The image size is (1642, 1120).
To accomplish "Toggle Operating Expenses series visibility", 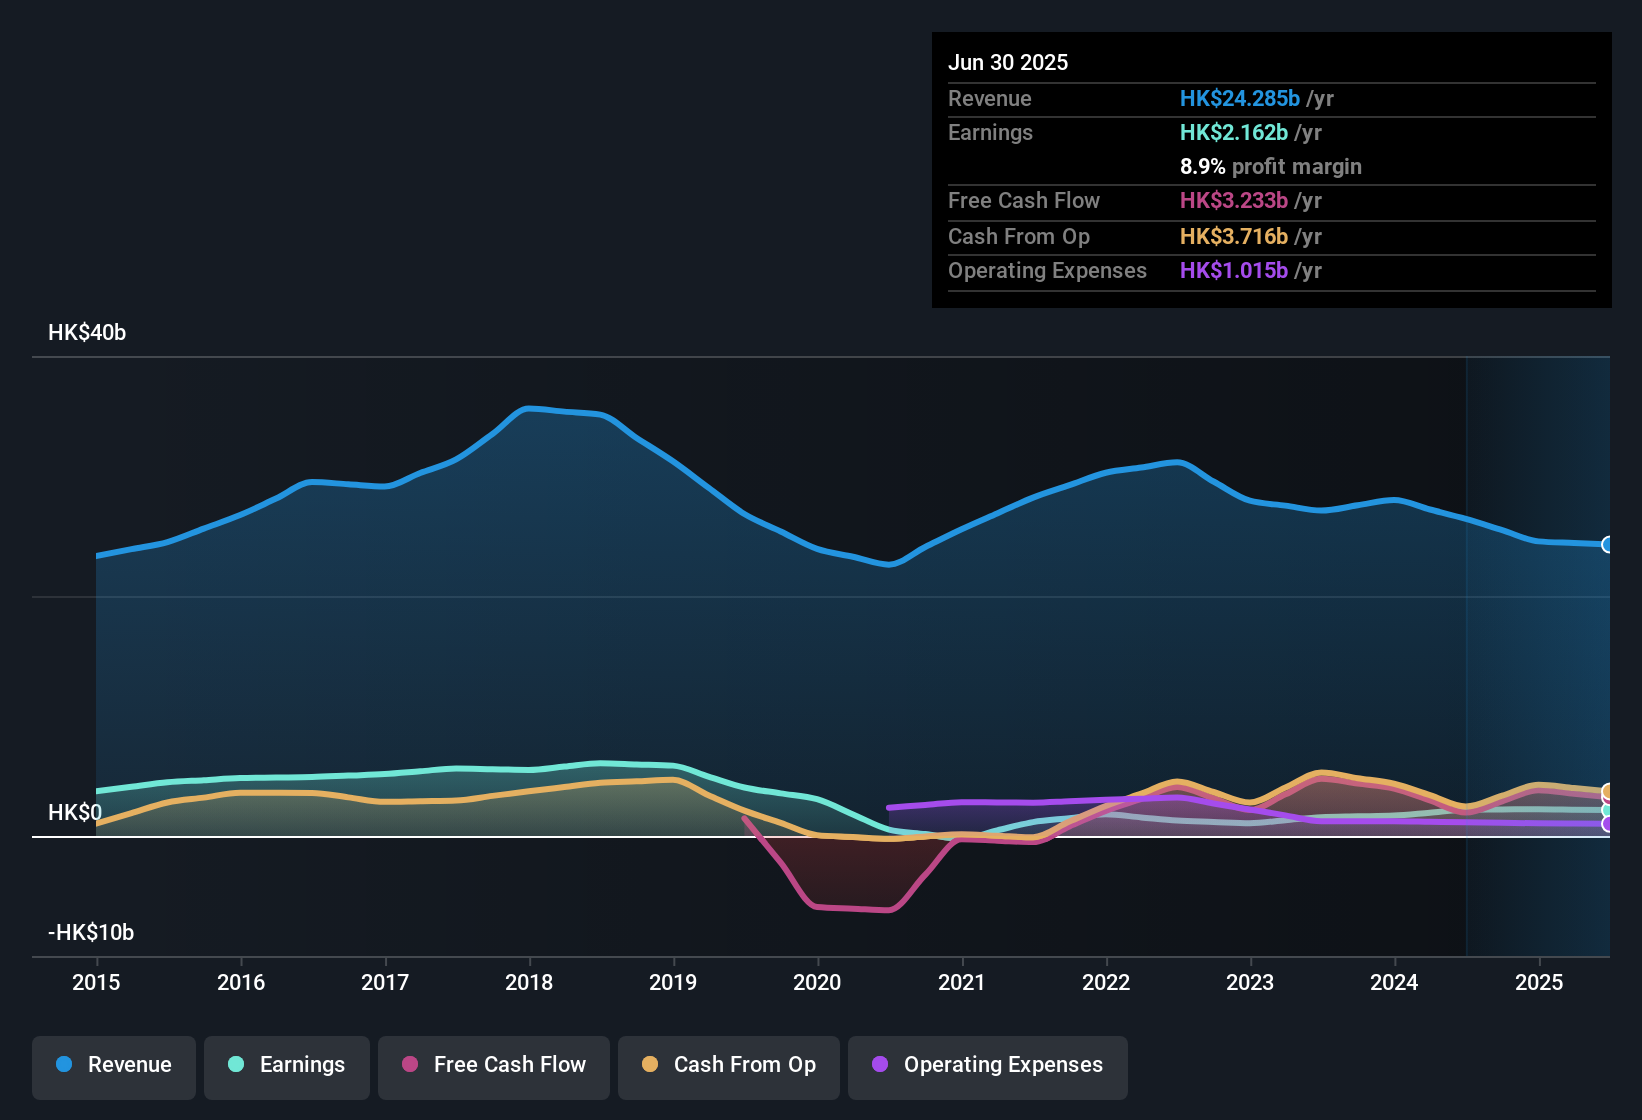I will [x=987, y=1066].
